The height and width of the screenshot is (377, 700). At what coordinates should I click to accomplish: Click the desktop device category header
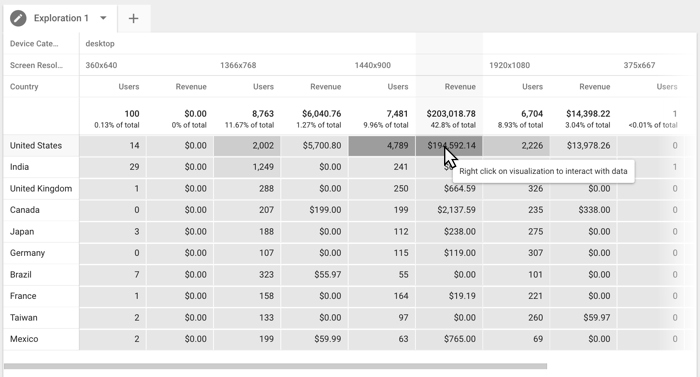pos(100,43)
